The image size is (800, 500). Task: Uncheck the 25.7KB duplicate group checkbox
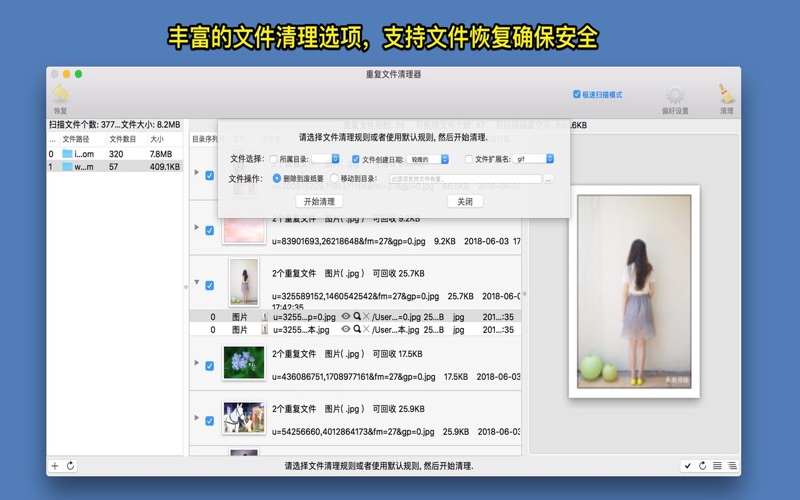(x=210, y=286)
